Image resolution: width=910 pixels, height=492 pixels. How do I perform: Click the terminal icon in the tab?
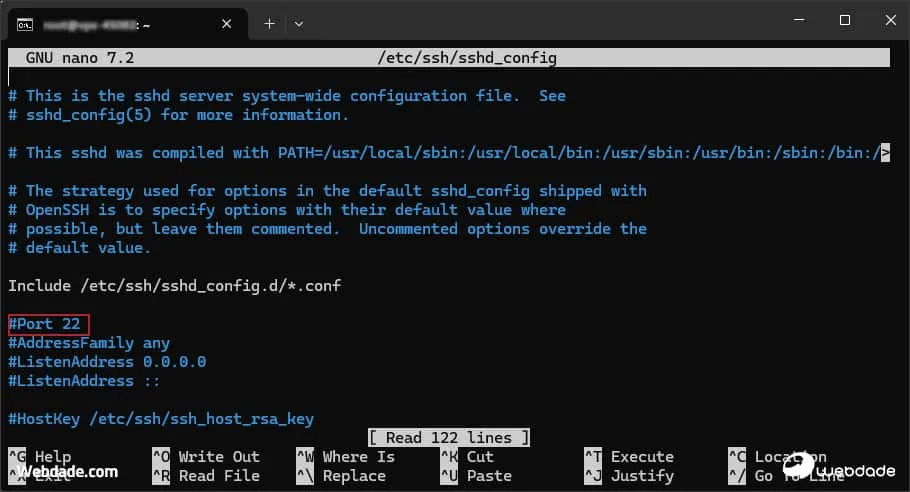pyautogui.click(x=27, y=22)
